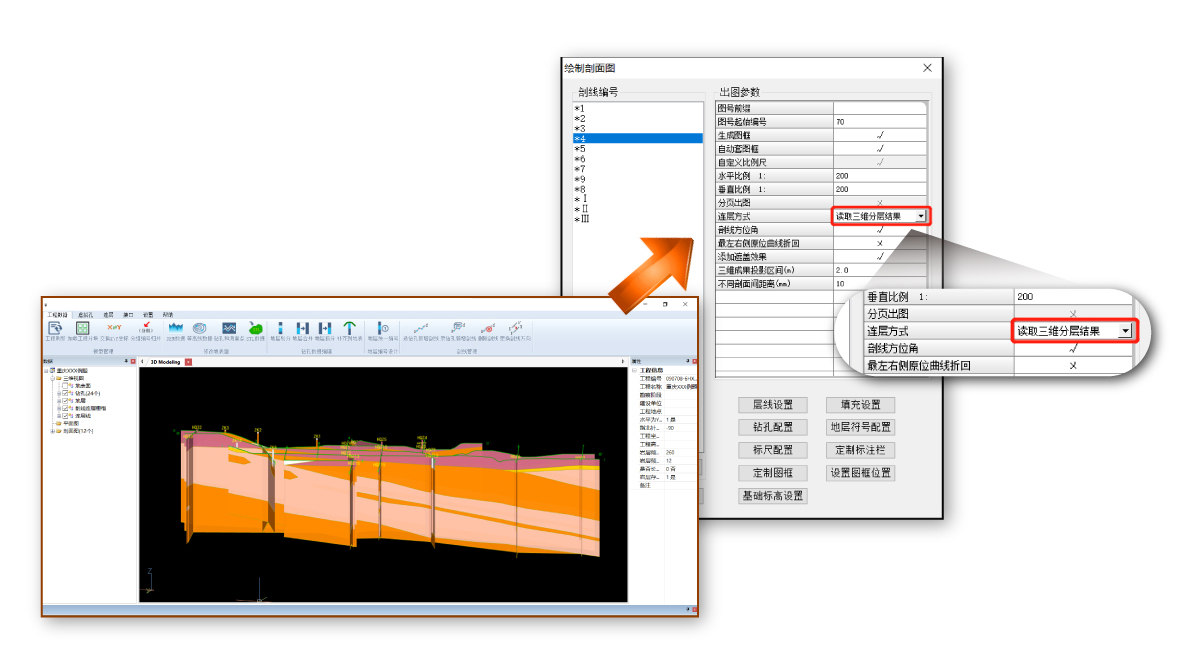Toggle the last checked layer under 三维视图
Viewport: 1189px width, 667px height.
tap(65, 415)
